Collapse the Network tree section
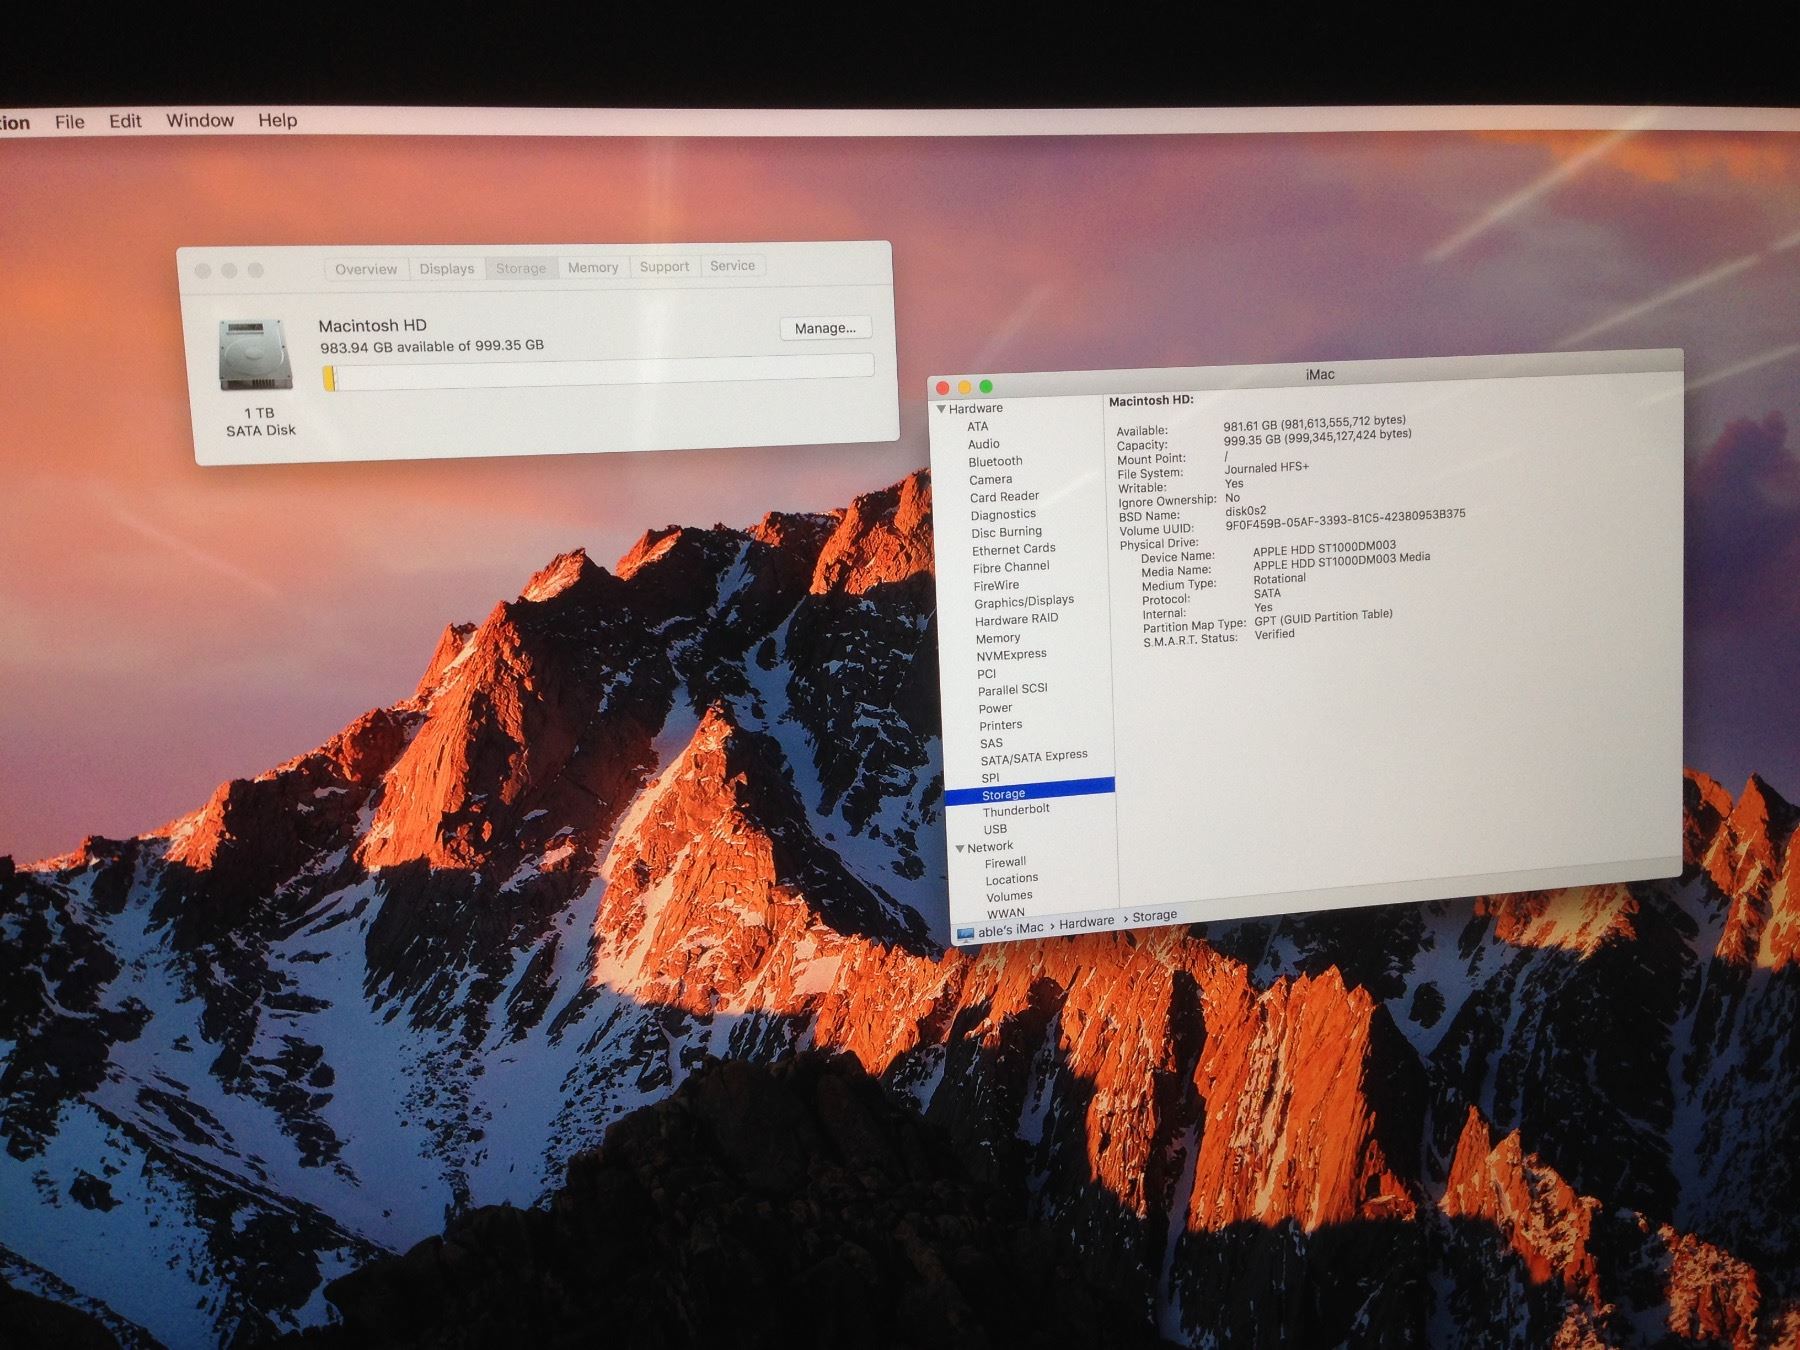 pyautogui.click(x=960, y=848)
